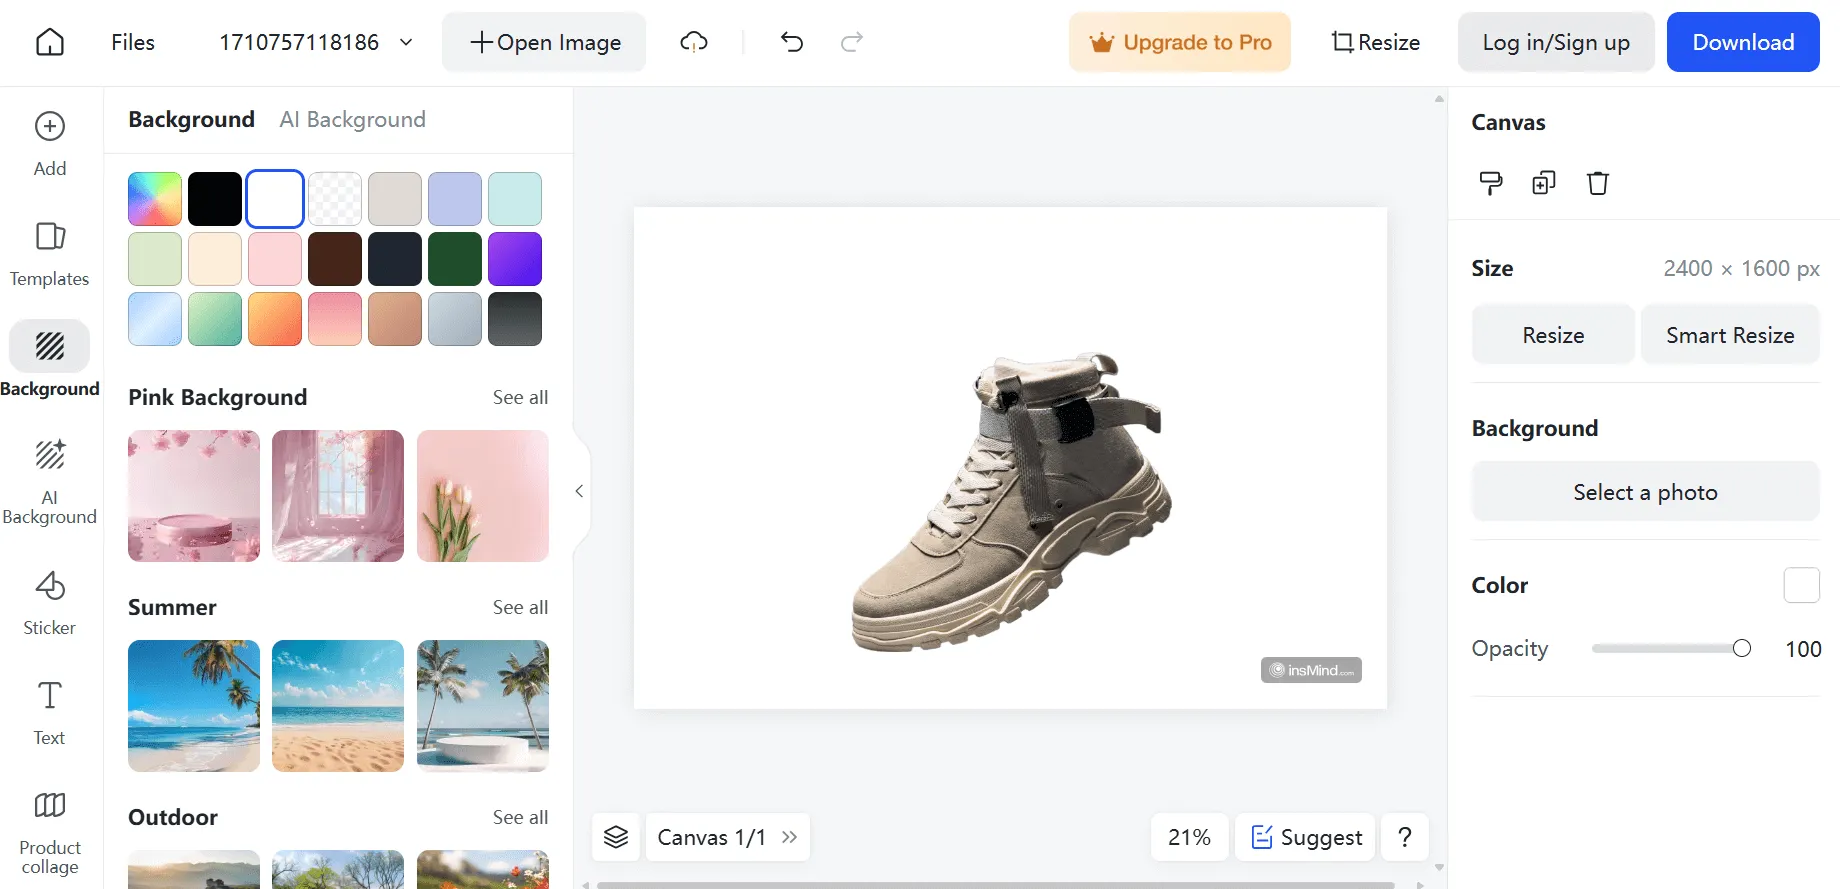
Task: Click Upgrade to Pro
Action: (x=1180, y=42)
